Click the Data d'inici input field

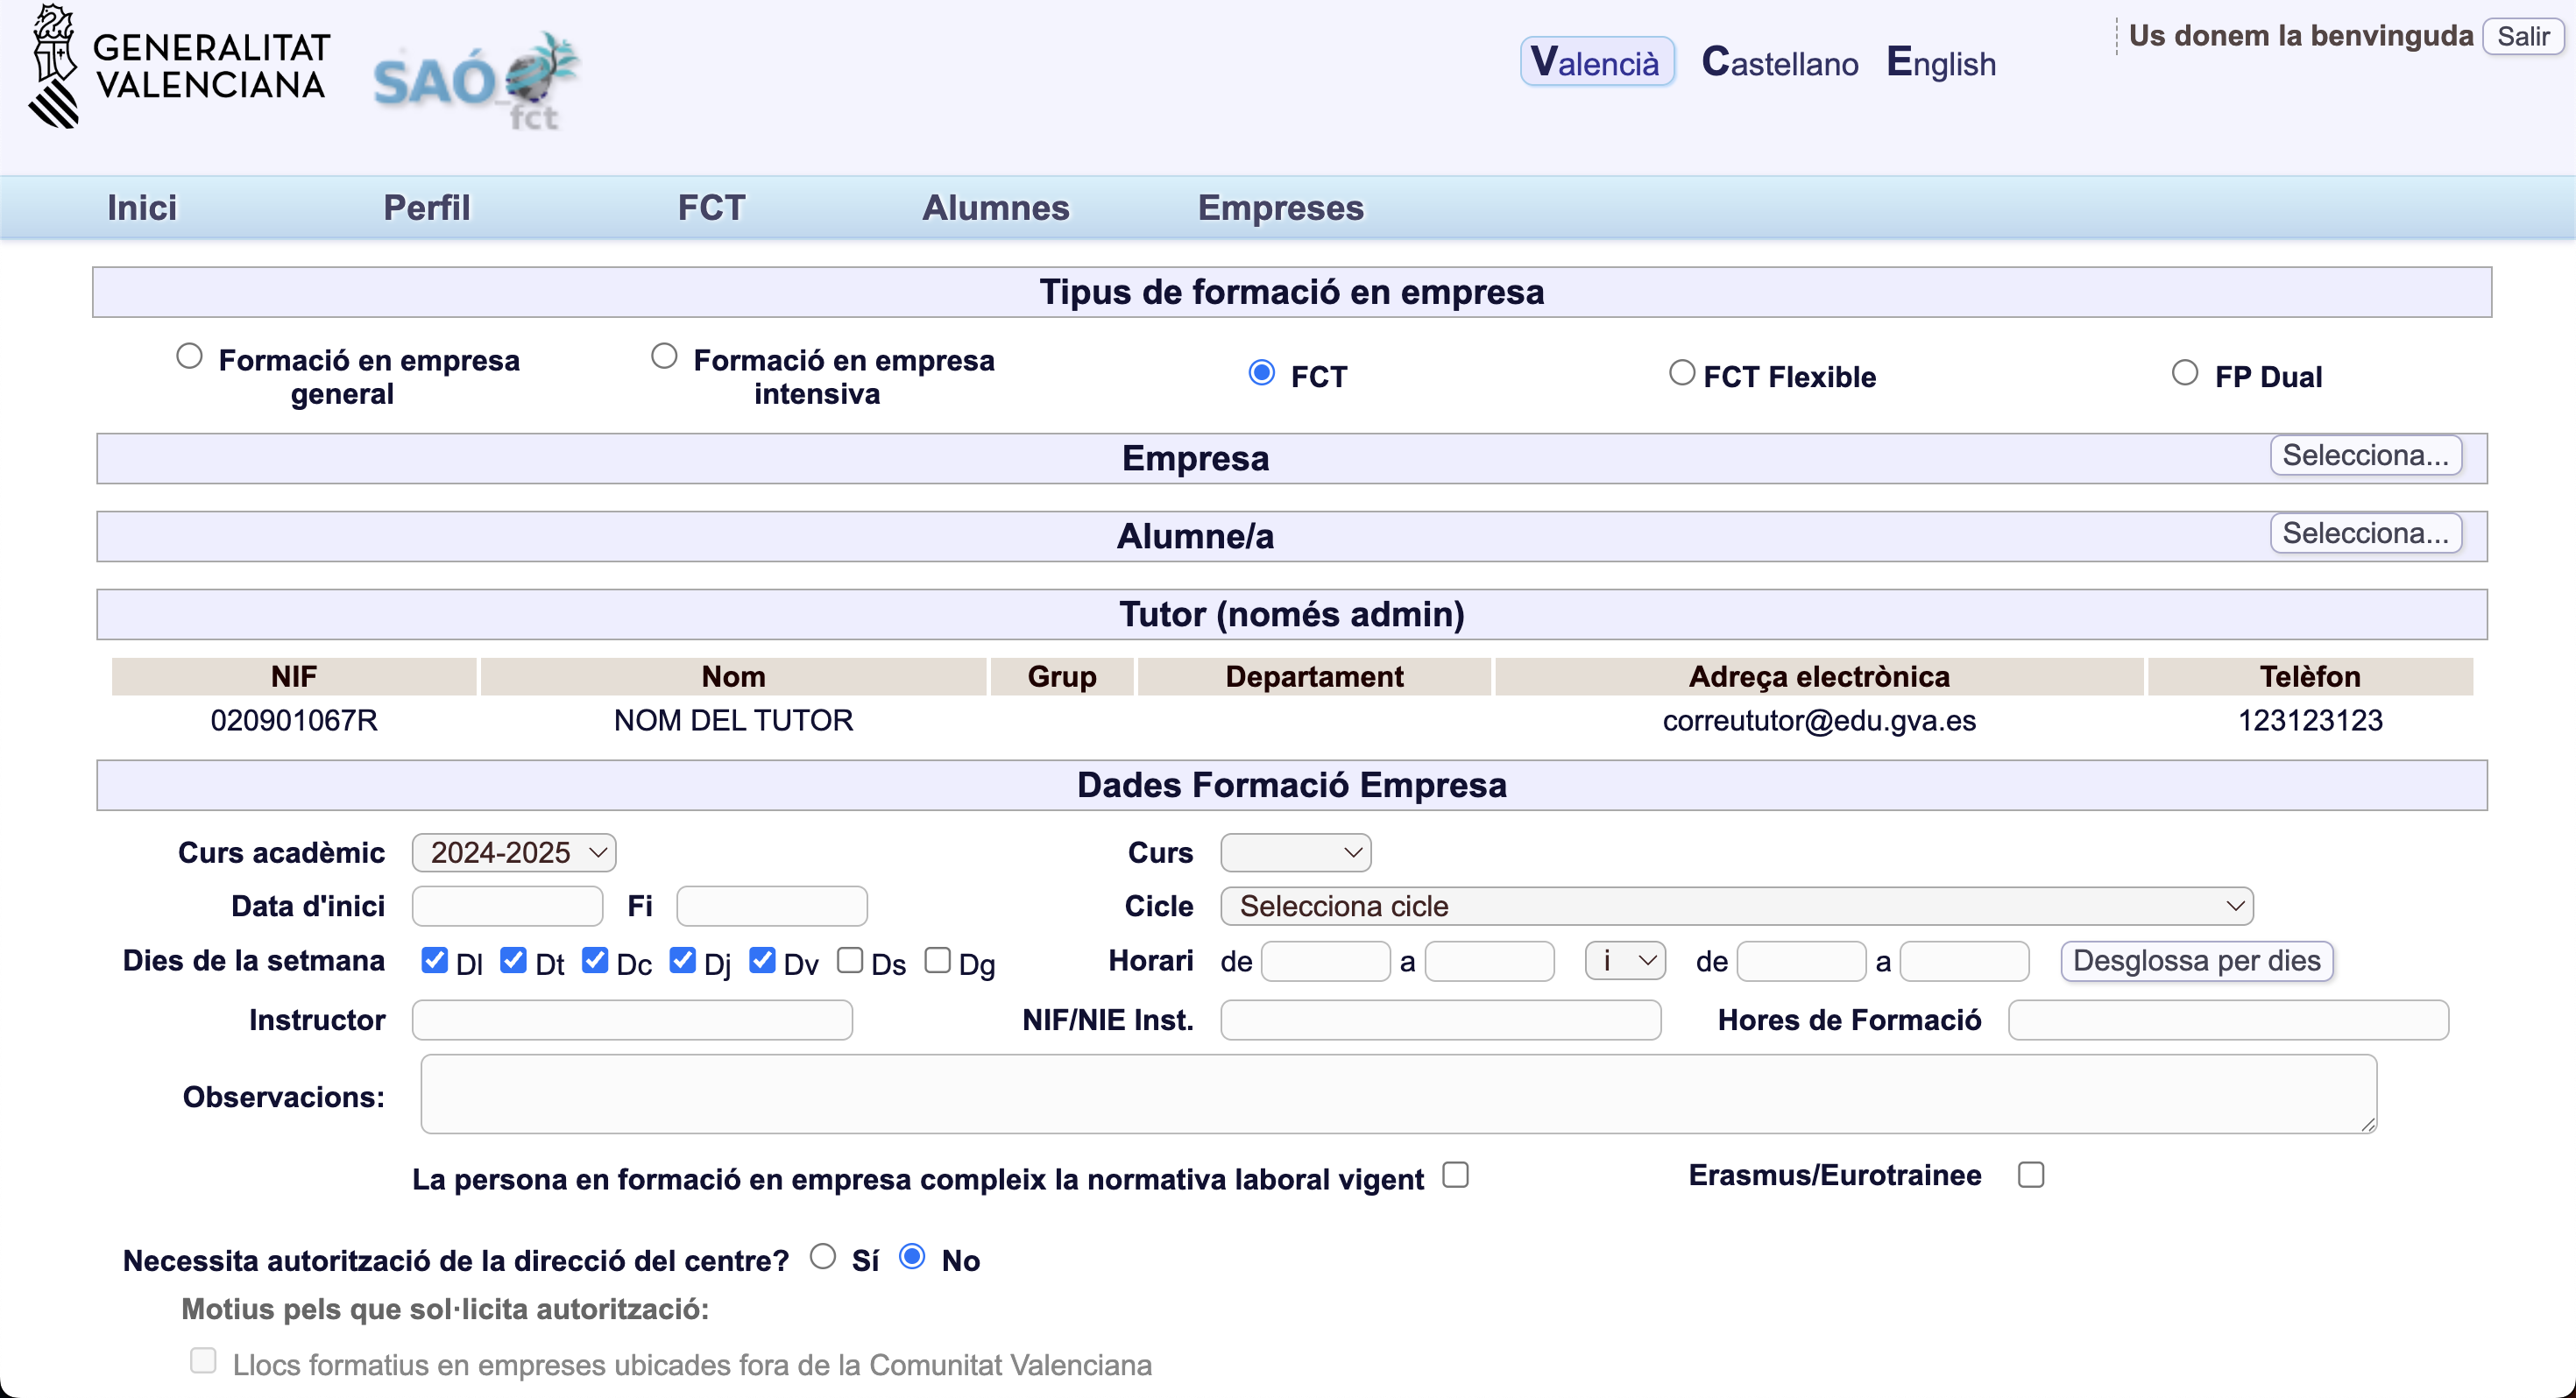coord(507,905)
